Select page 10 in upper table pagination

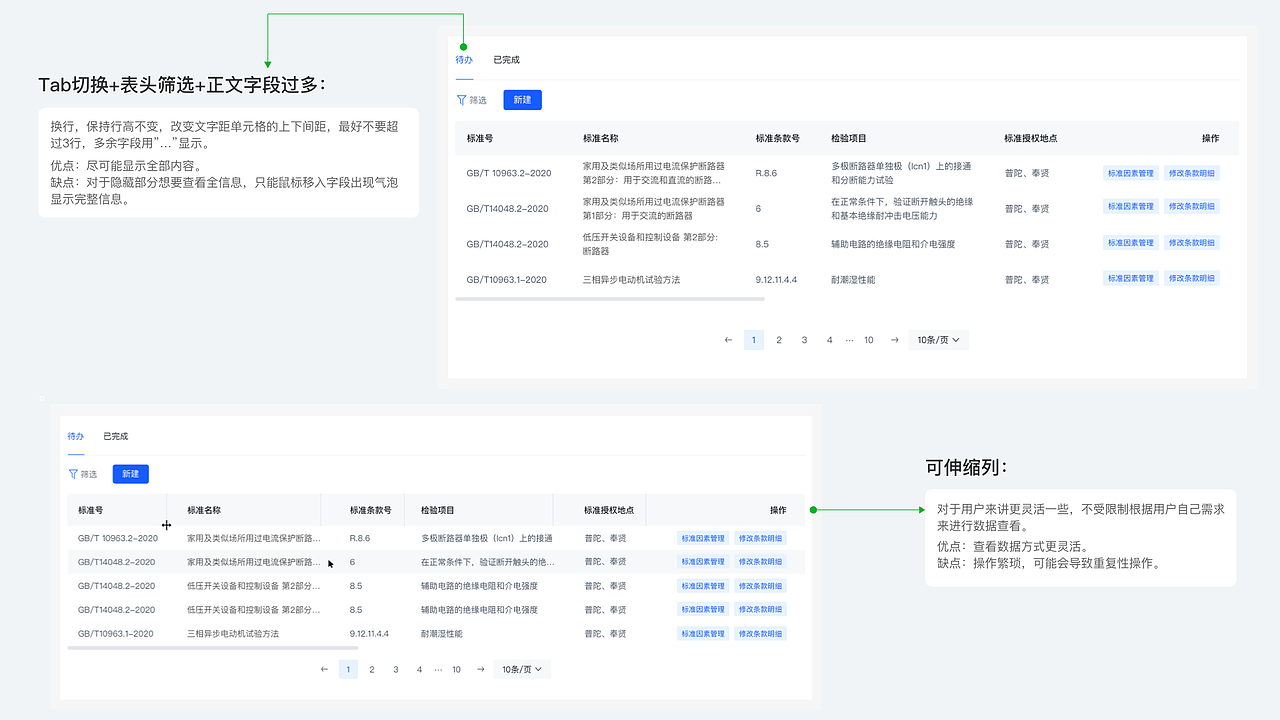[869, 340]
